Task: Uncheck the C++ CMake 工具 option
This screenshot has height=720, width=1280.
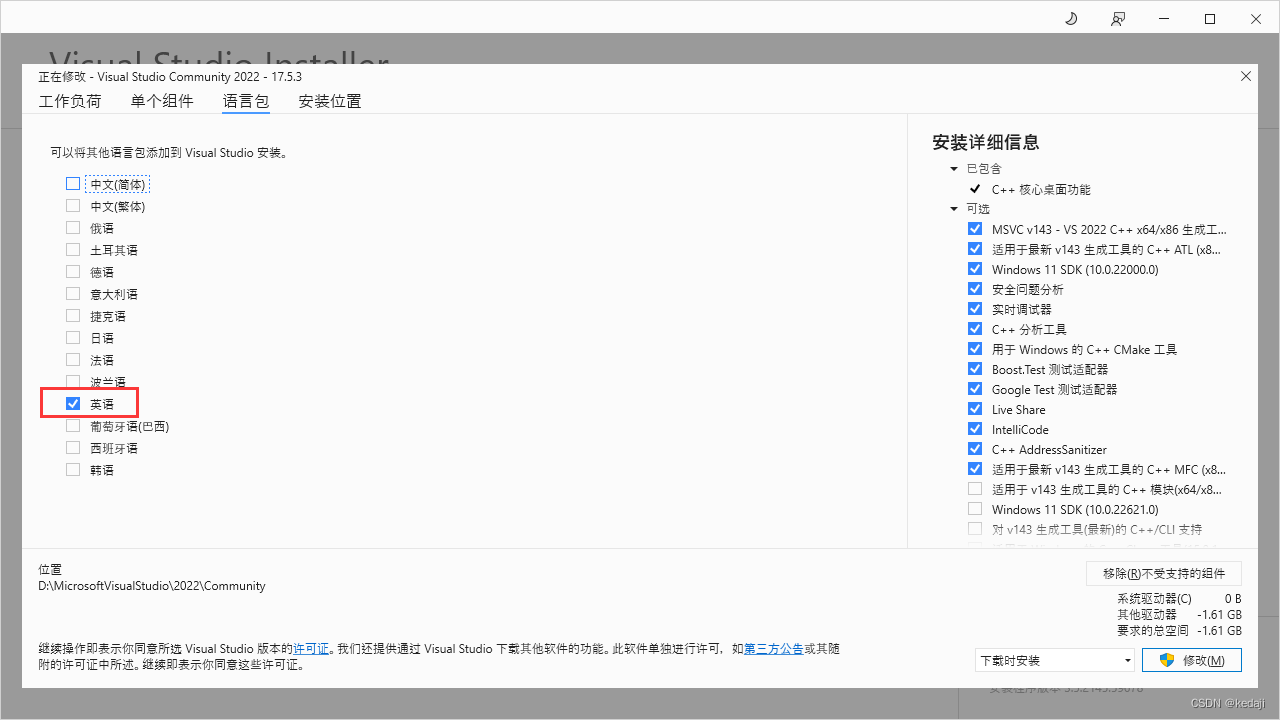Action: (975, 349)
